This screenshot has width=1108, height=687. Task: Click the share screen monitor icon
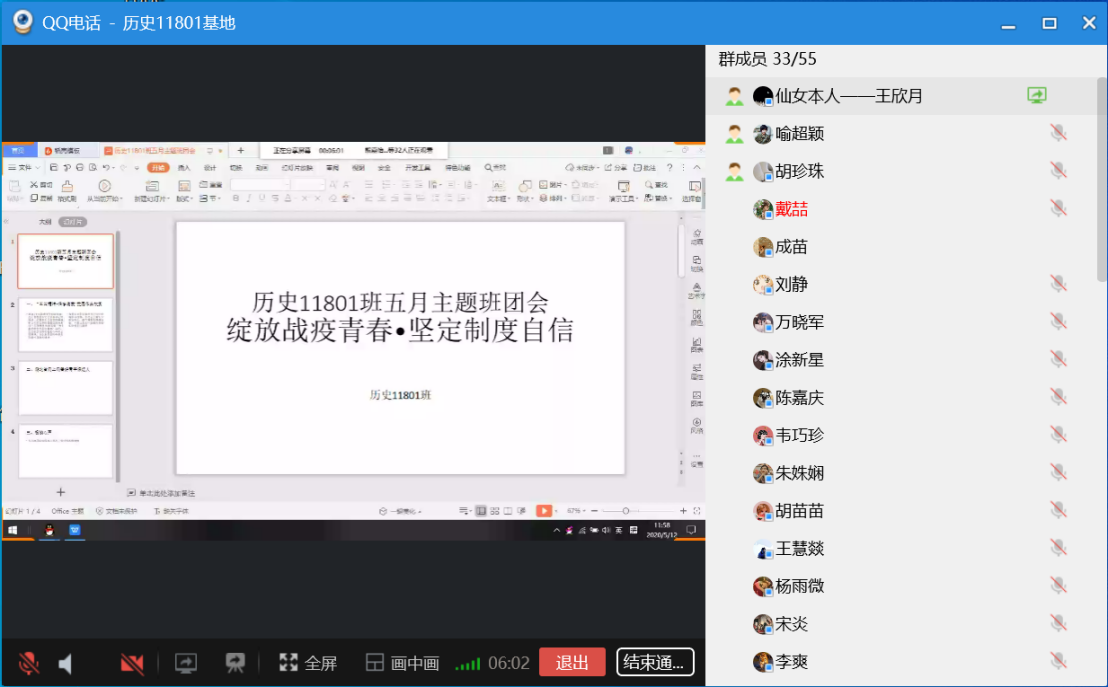[x=186, y=663]
